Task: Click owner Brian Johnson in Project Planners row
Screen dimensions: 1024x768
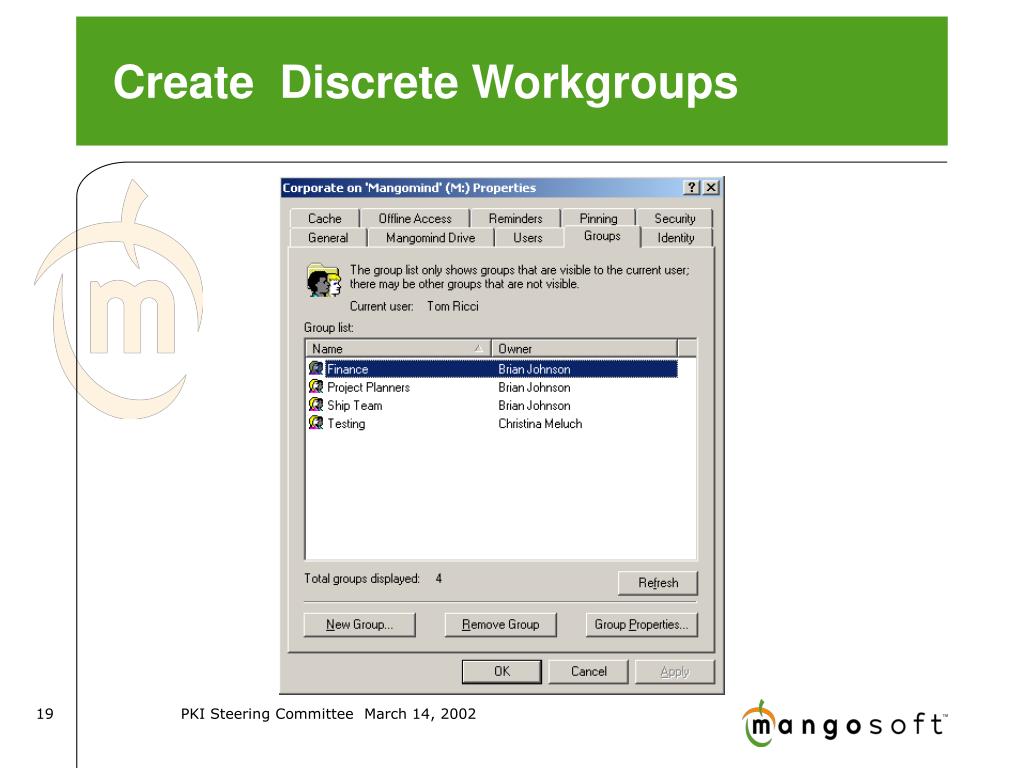Action: pyautogui.click(x=534, y=387)
